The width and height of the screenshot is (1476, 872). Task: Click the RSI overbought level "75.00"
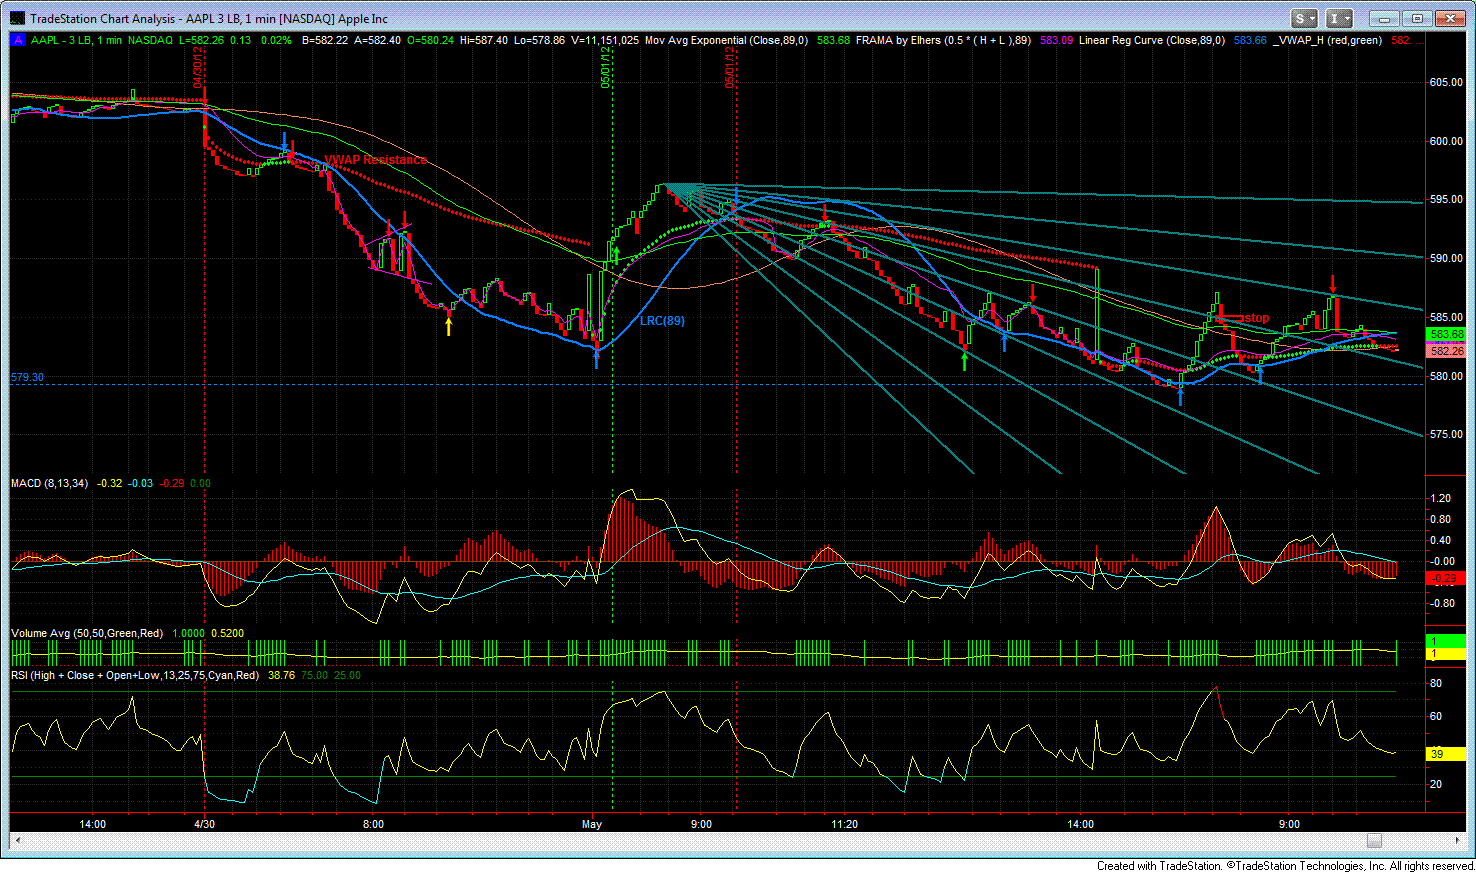tap(315, 676)
